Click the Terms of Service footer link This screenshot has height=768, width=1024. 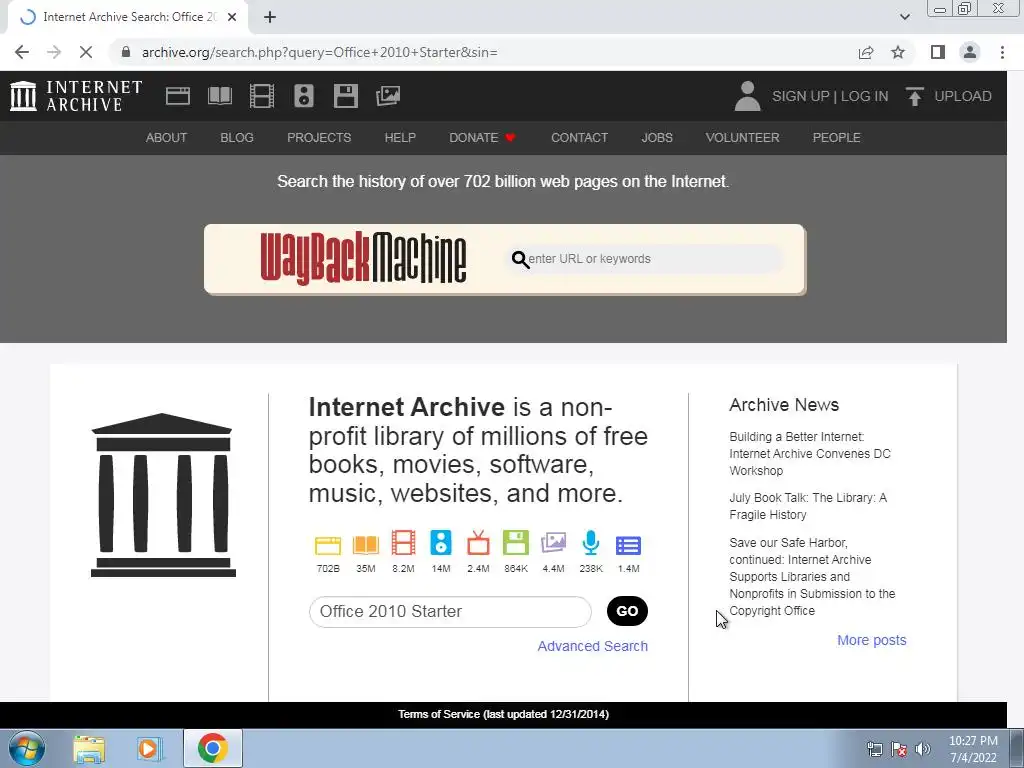point(504,714)
